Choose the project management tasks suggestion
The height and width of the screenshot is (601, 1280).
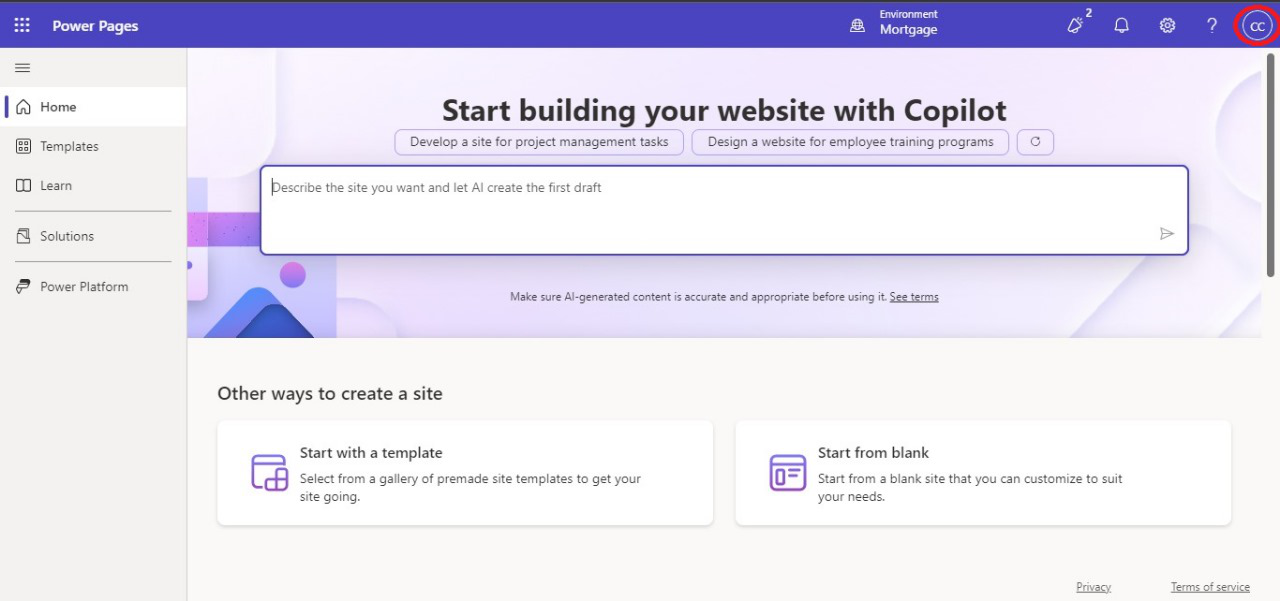coord(539,142)
